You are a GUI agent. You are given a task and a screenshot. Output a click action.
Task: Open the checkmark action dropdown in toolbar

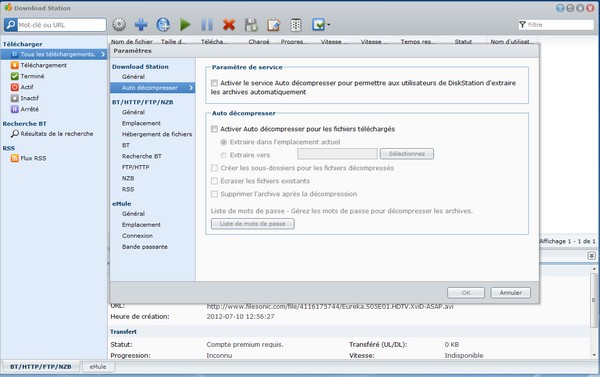pyautogui.click(x=321, y=24)
